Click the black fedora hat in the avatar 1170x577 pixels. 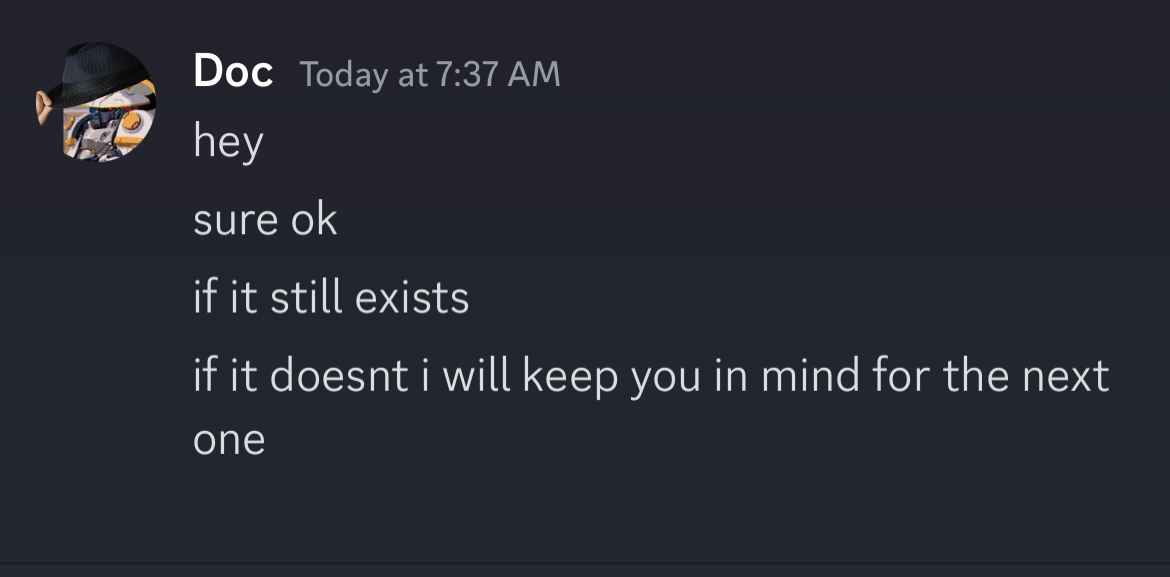tap(96, 75)
